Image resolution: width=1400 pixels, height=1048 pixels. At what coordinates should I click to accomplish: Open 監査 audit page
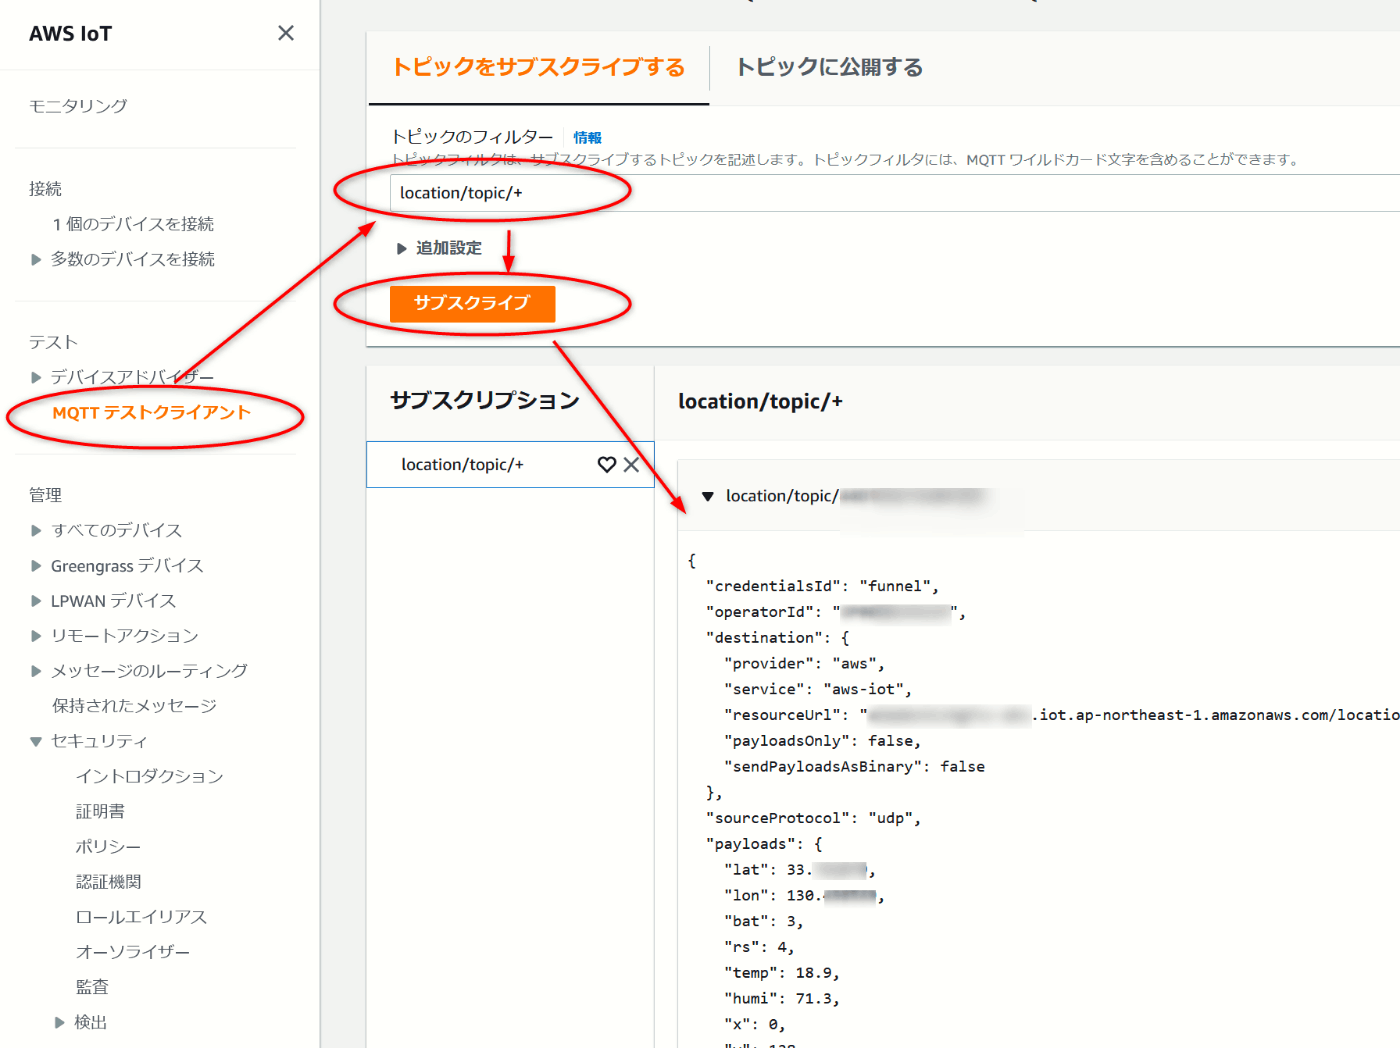[x=92, y=987]
